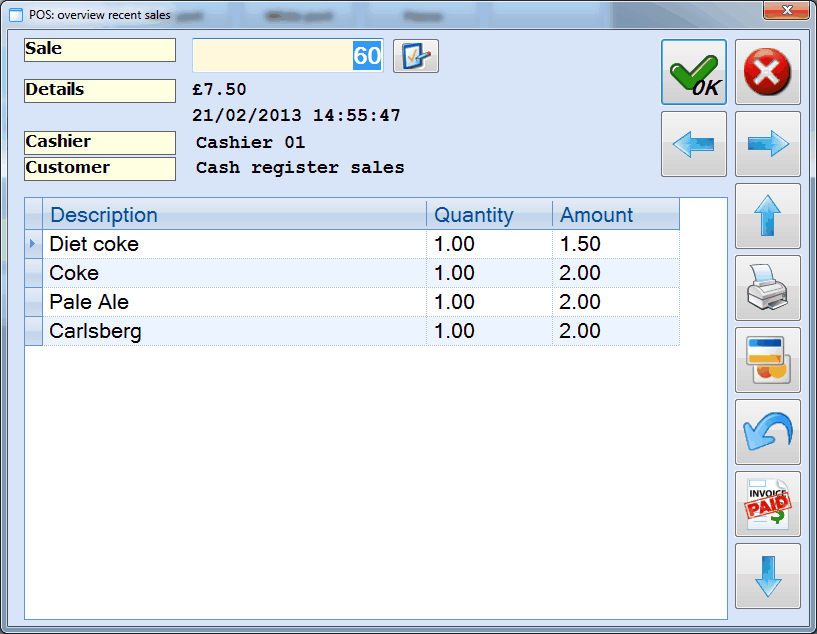Select the Coke line item

[235, 273]
